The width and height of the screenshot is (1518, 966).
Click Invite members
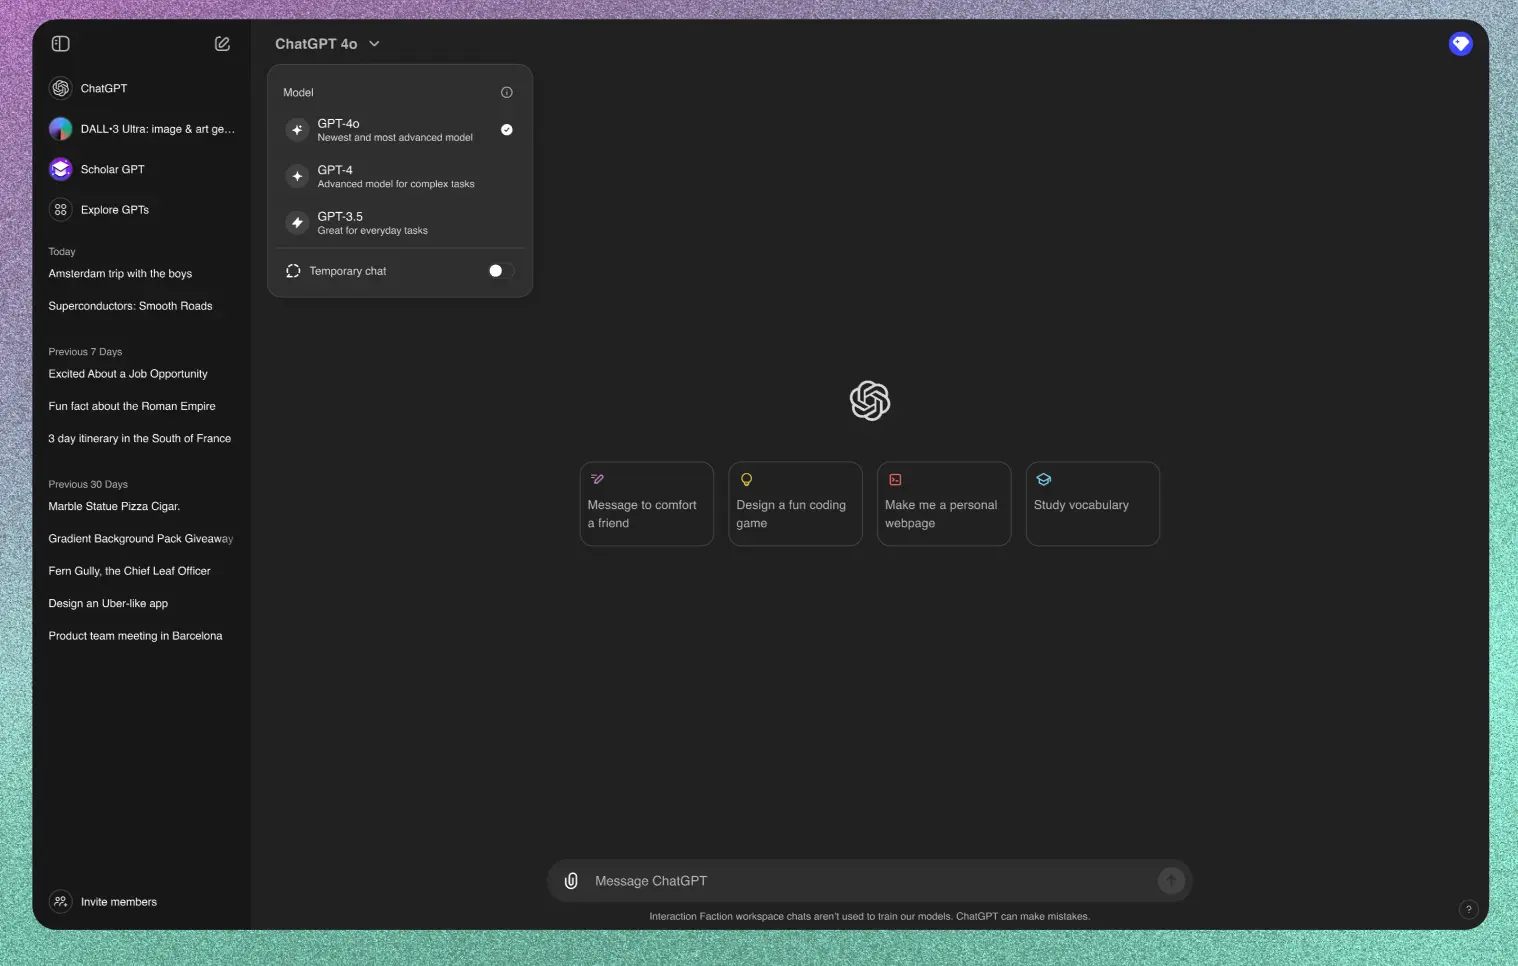tap(118, 901)
